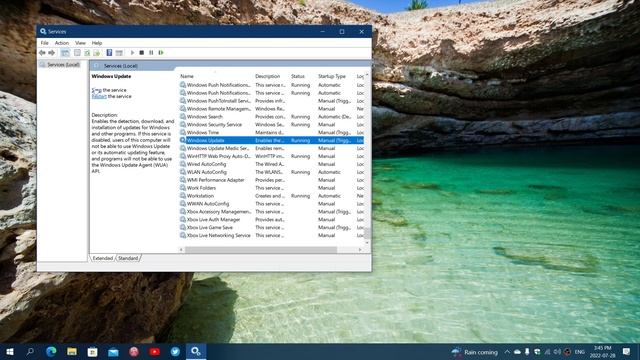Open Microsoft Store from the taskbar
This screenshot has width=640, height=360.
coord(93,351)
